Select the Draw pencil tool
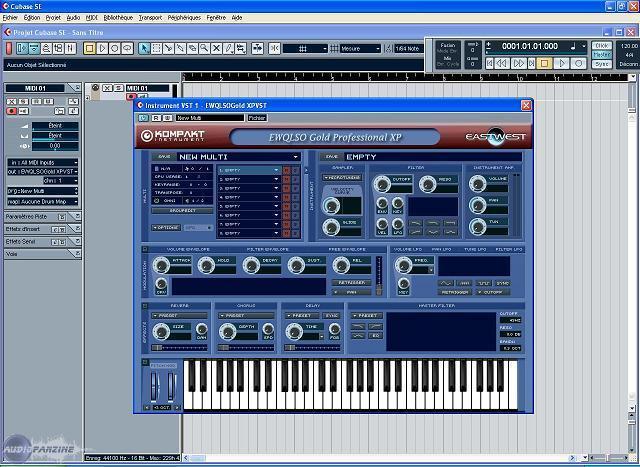640x467 pixels. click(229, 49)
